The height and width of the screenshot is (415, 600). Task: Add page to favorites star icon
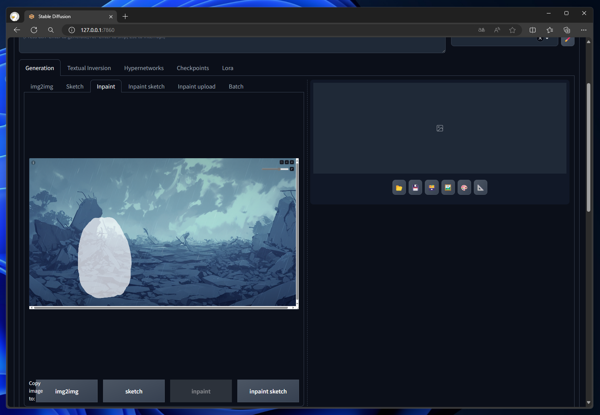pos(512,30)
